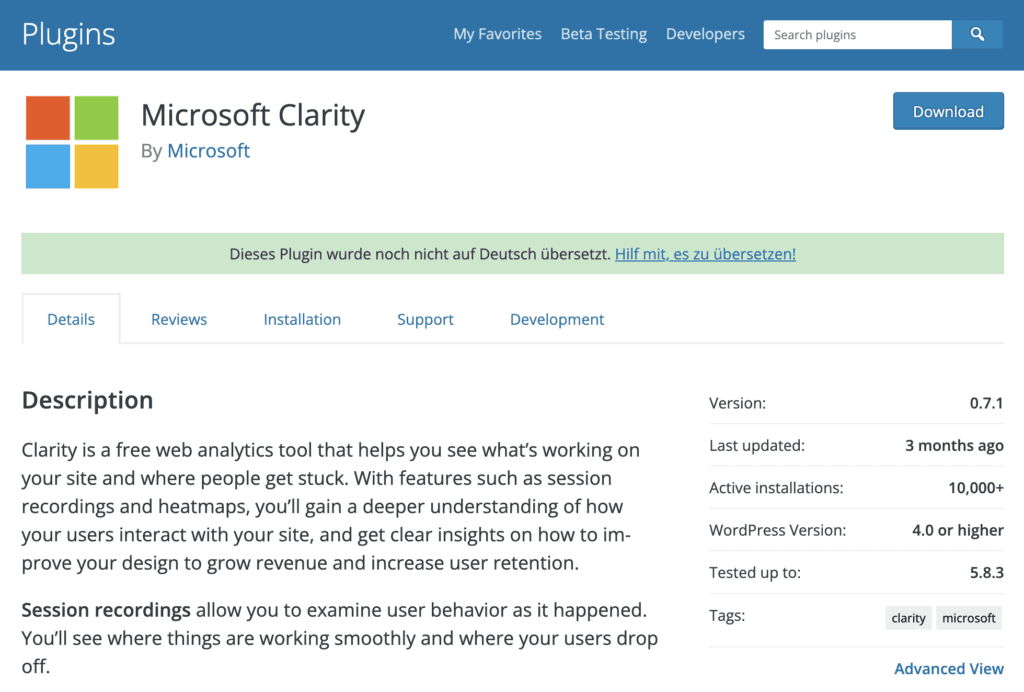
Task: Click the '4.0 or higher' WordPress version
Action: point(957,530)
